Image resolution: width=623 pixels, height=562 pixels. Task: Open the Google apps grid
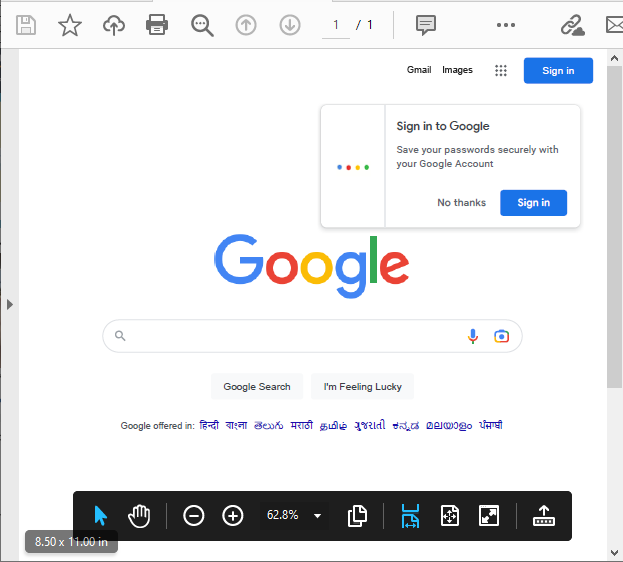501,71
